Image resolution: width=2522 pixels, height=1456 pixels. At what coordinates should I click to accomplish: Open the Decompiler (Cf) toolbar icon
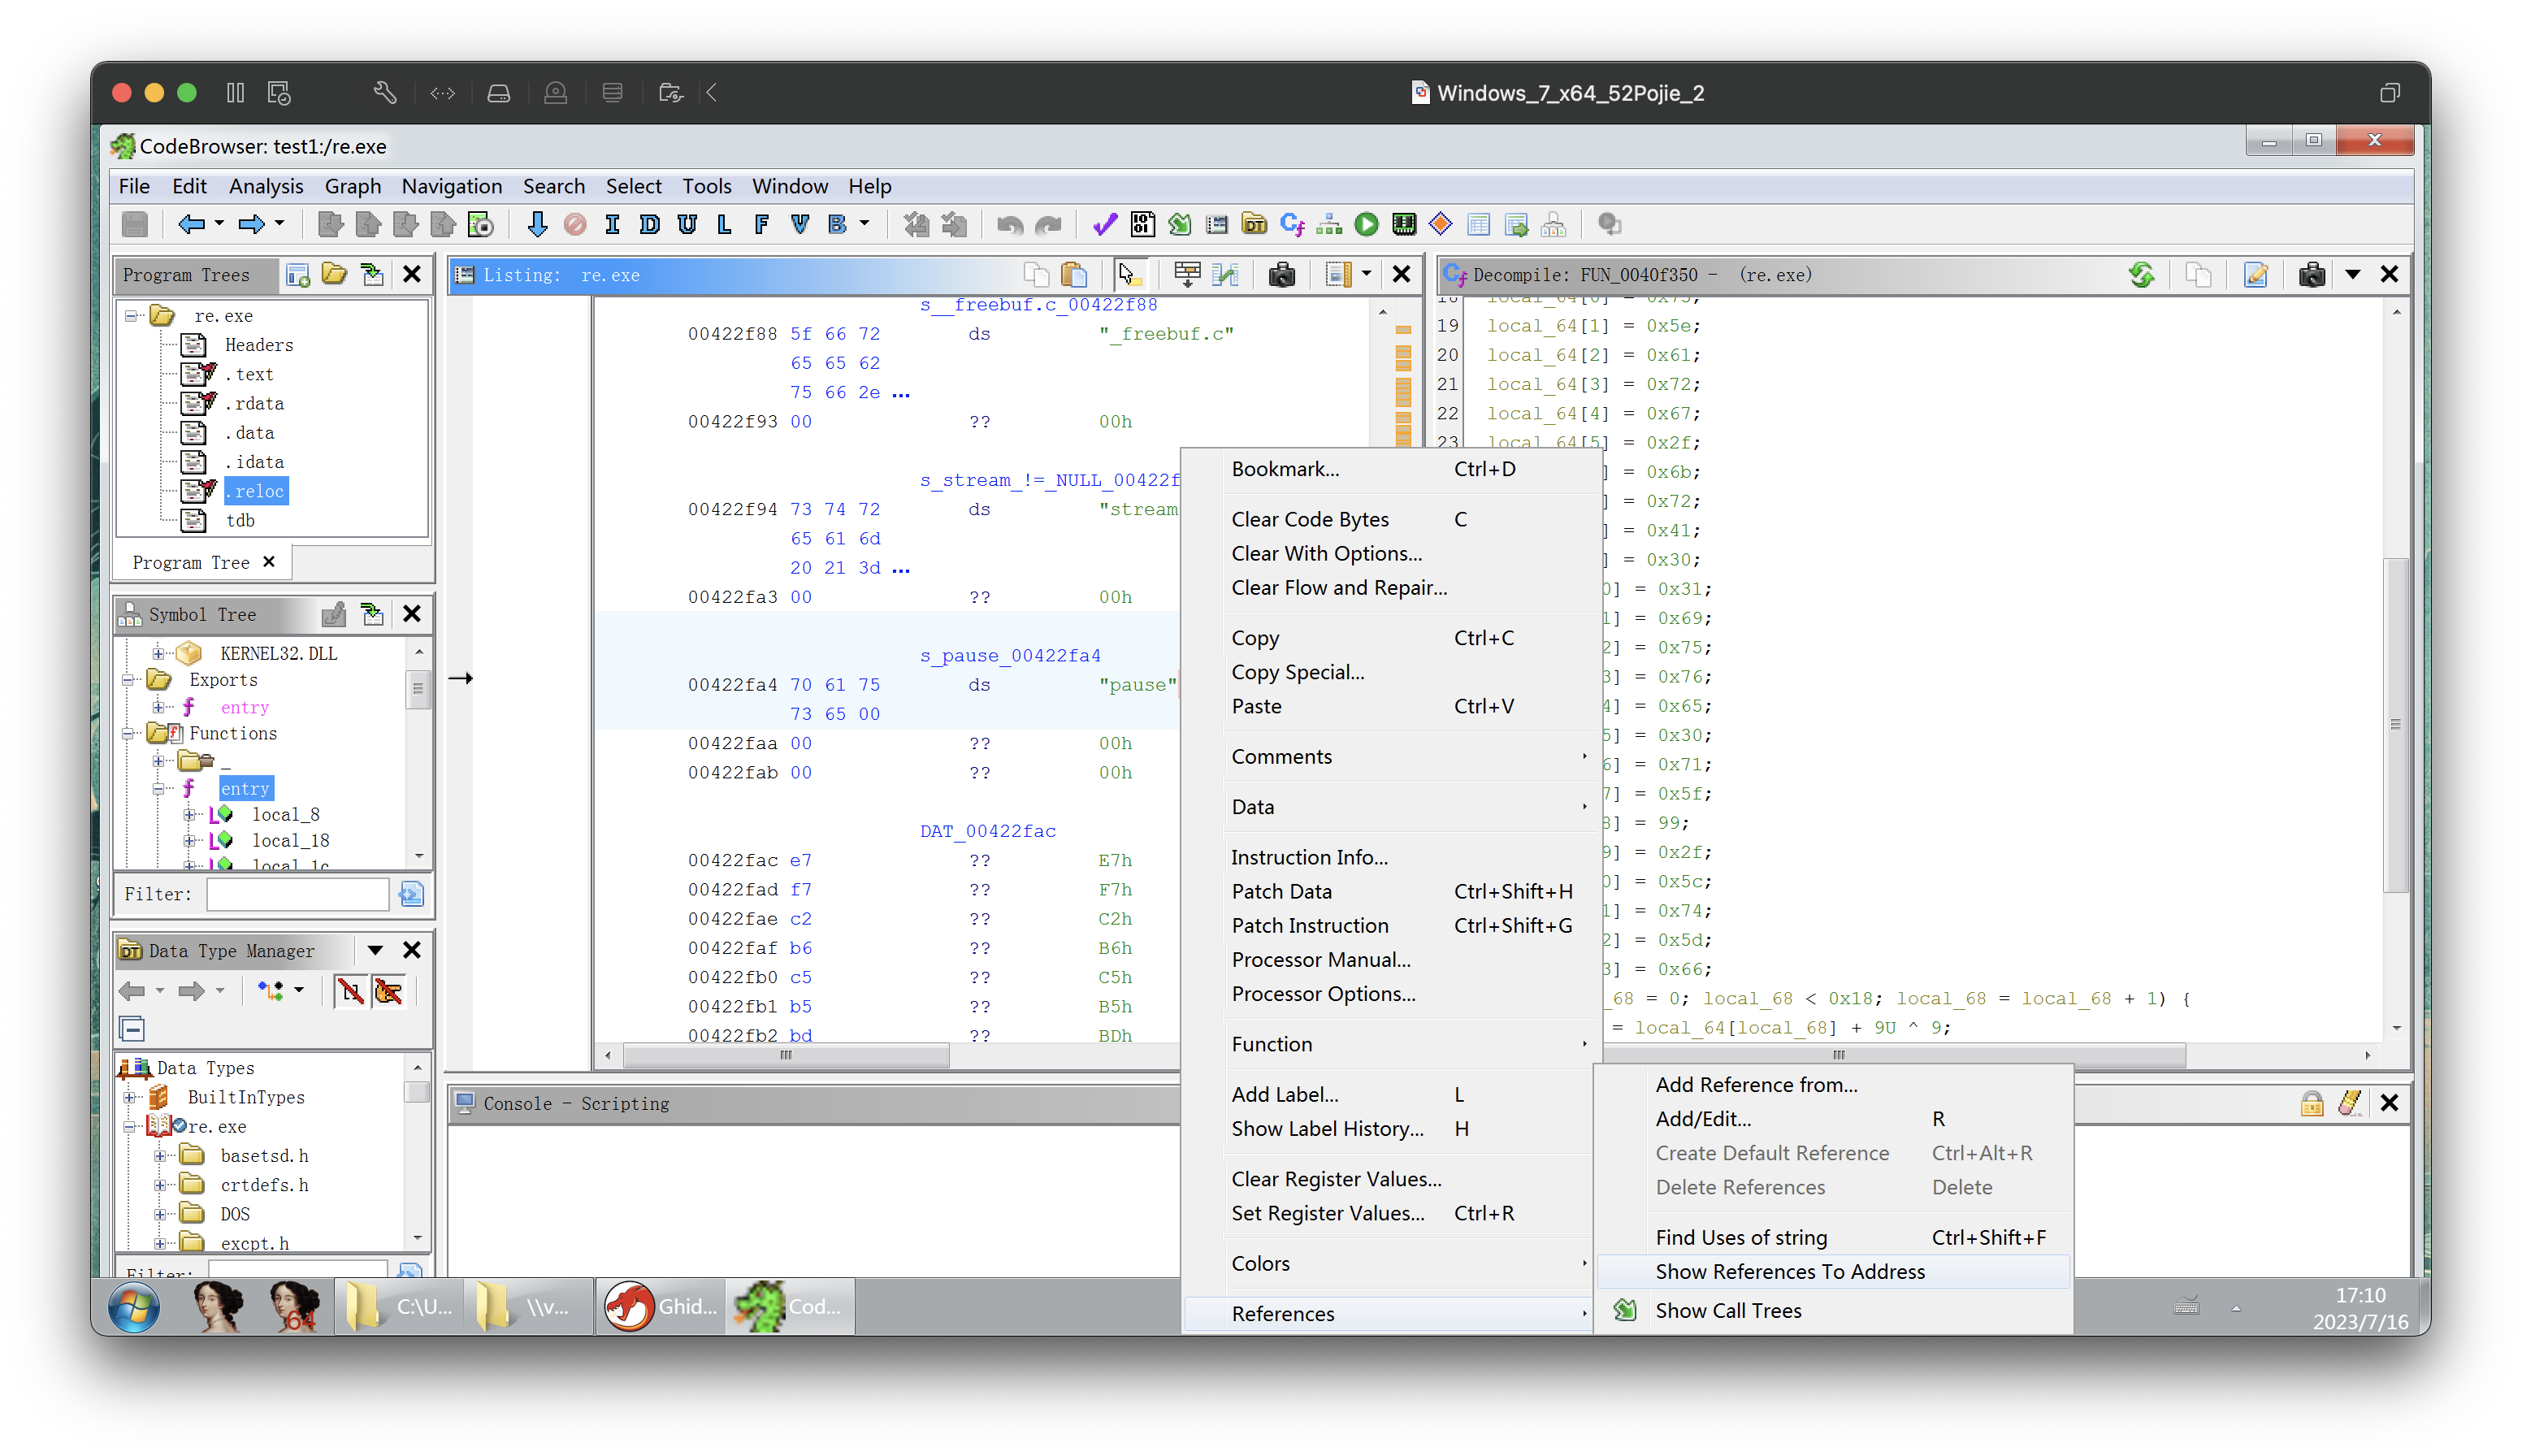[x=1292, y=225]
